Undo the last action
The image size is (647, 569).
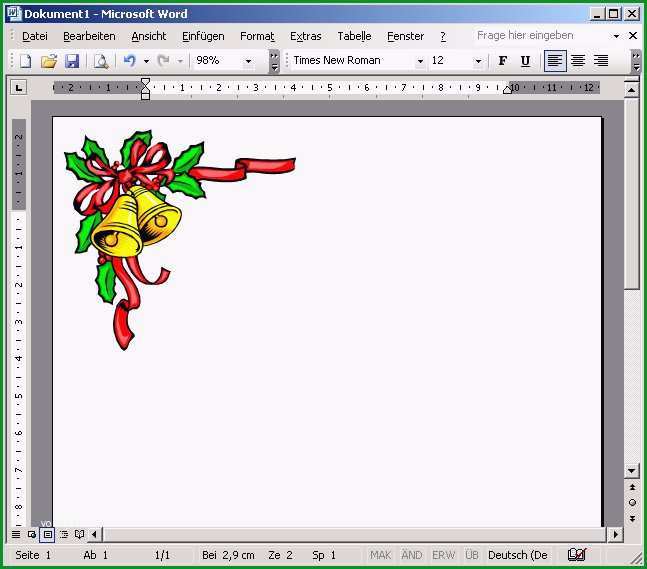tap(130, 61)
